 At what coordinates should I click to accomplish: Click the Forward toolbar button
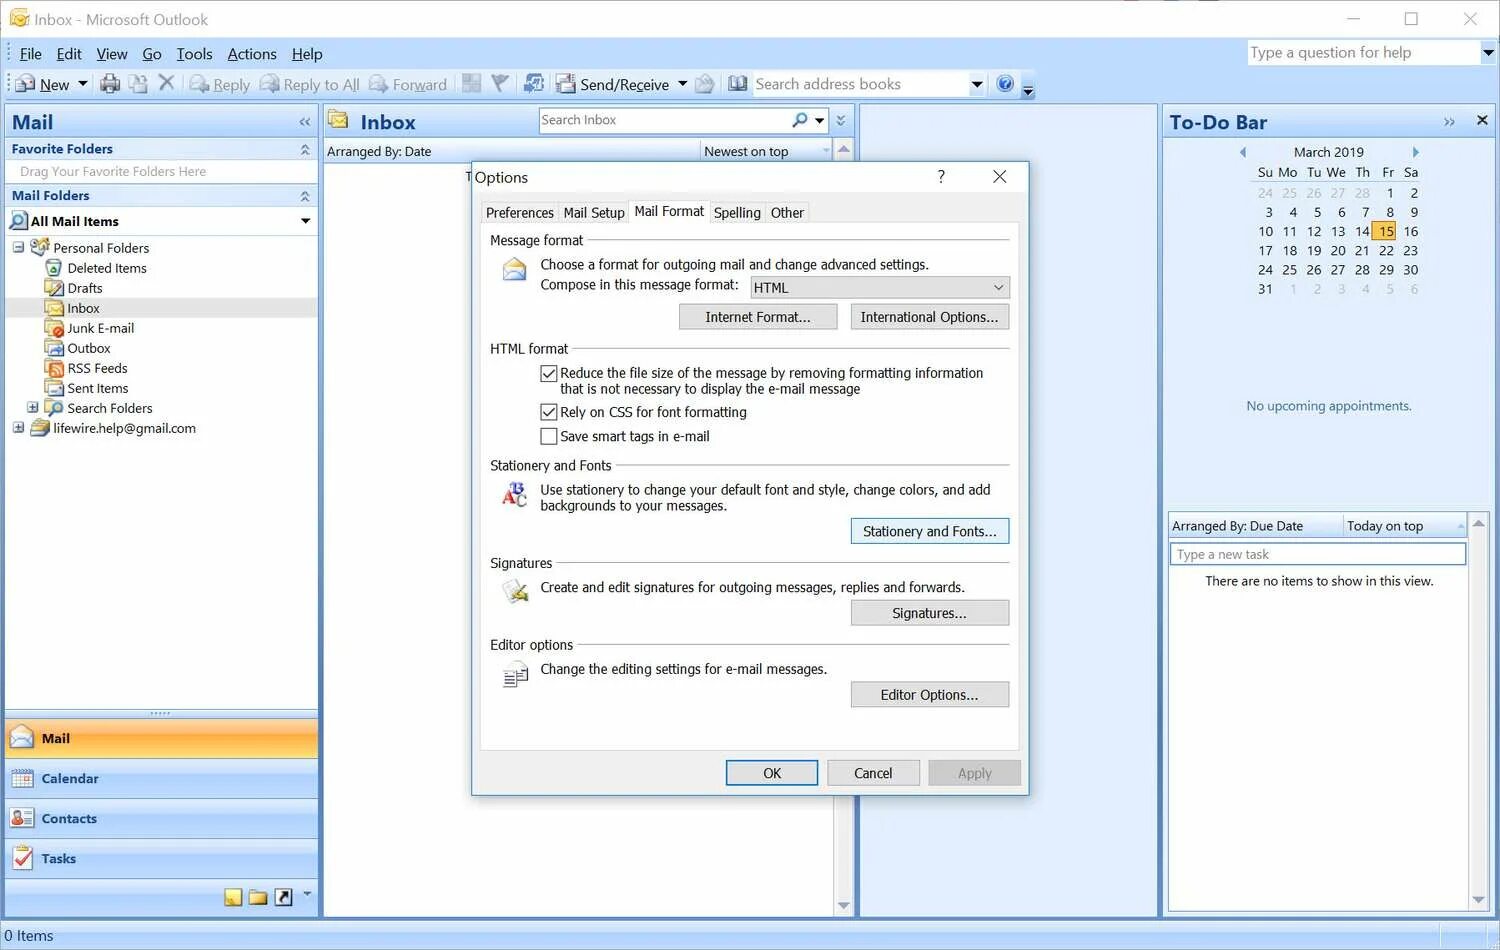coord(408,85)
